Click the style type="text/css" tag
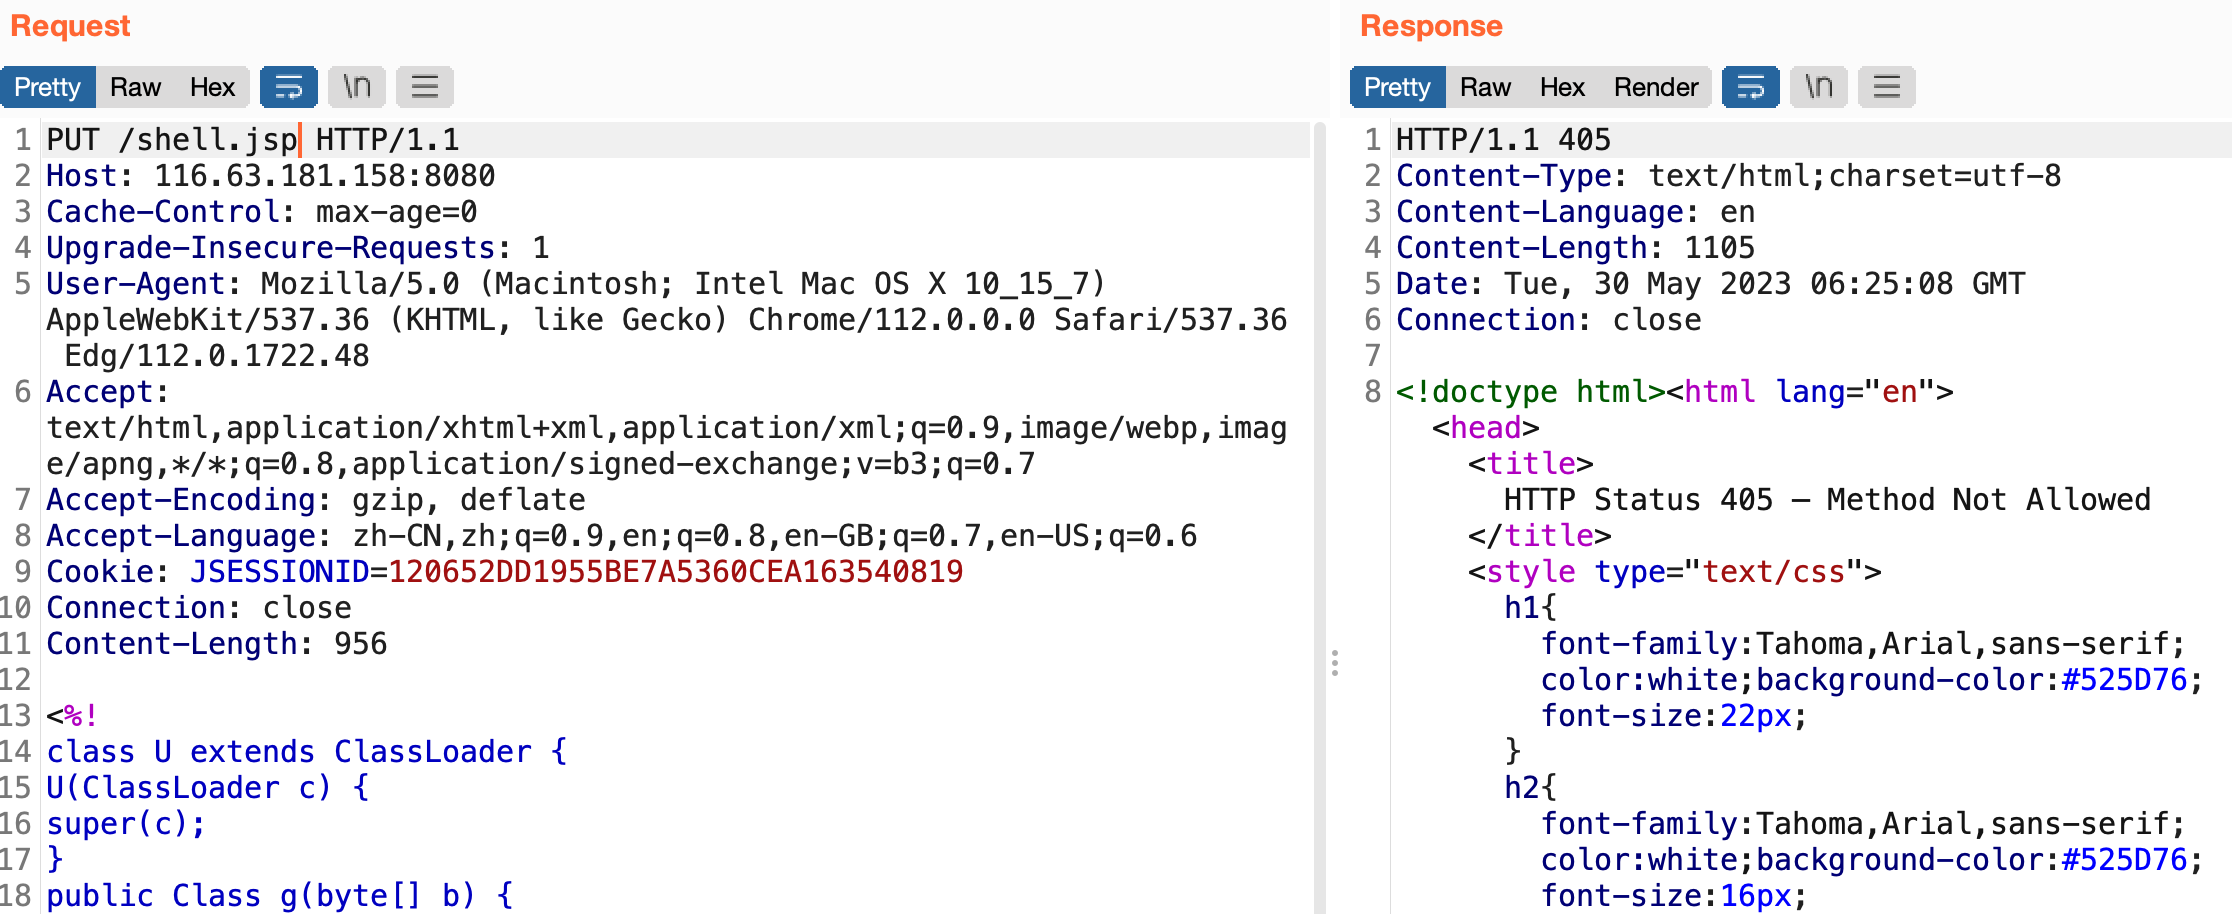2232x914 pixels. (x=1675, y=572)
